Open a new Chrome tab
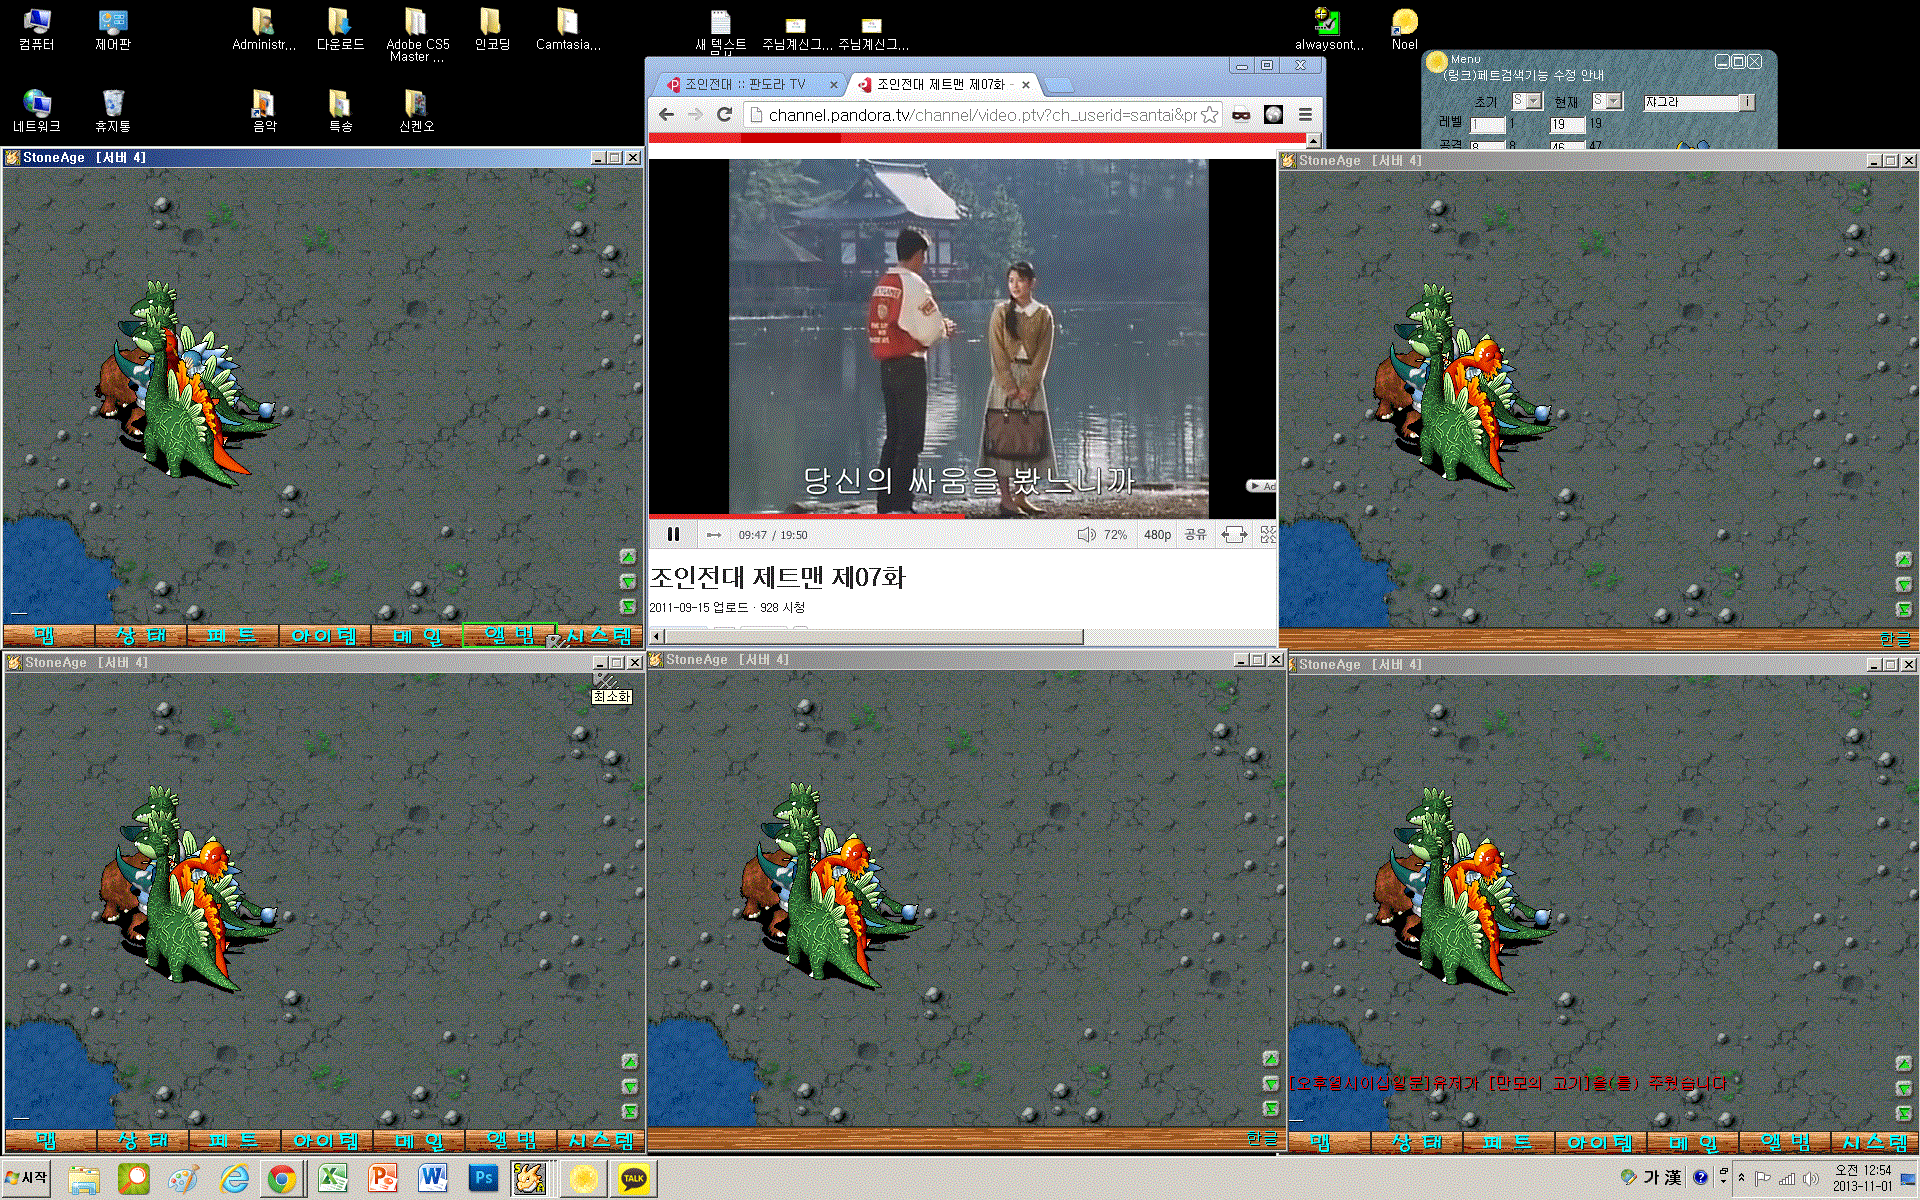Image resolution: width=1920 pixels, height=1200 pixels. pyautogui.click(x=1058, y=85)
